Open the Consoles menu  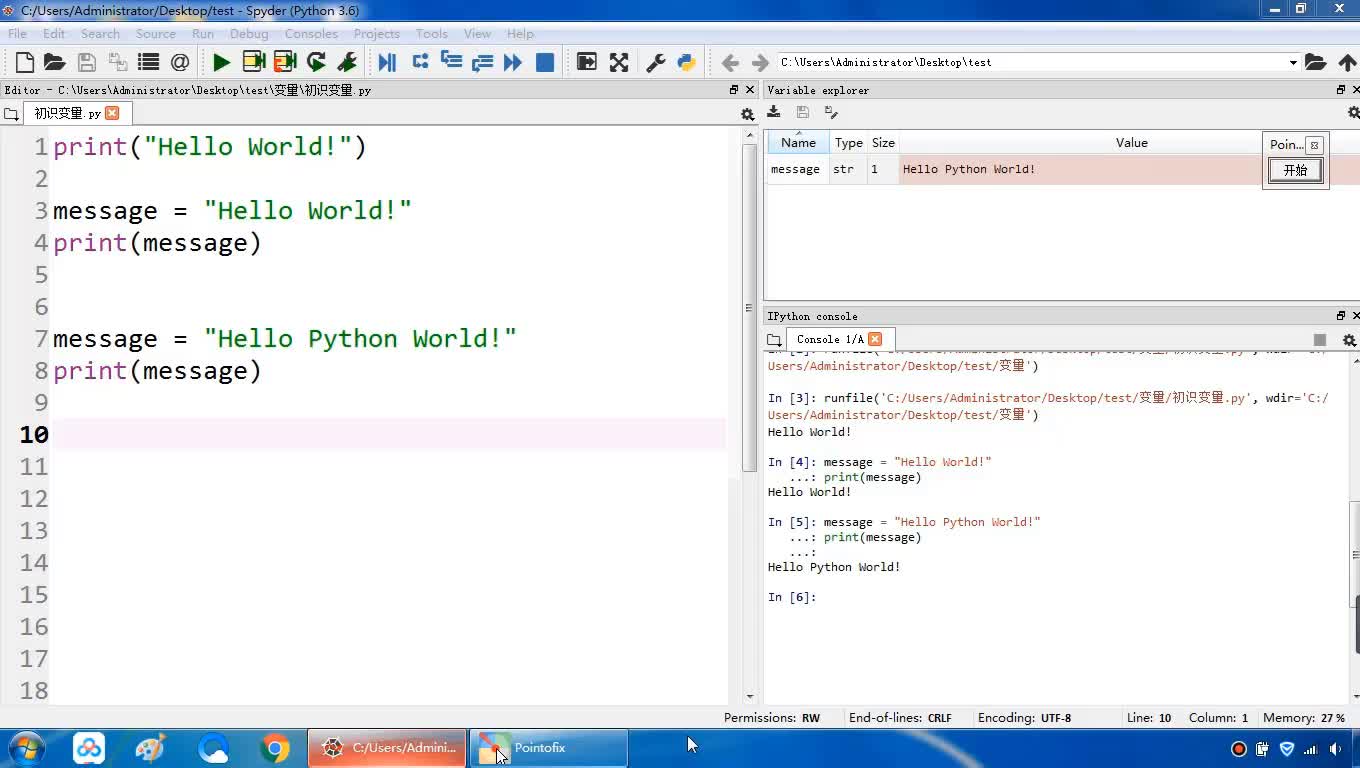[x=310, y=33]
